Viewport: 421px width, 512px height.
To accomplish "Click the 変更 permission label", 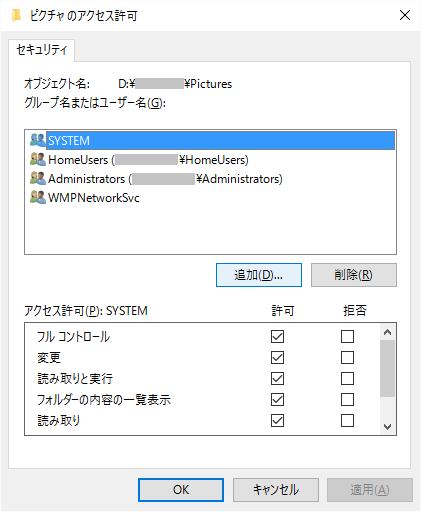I will pos(49,358).
